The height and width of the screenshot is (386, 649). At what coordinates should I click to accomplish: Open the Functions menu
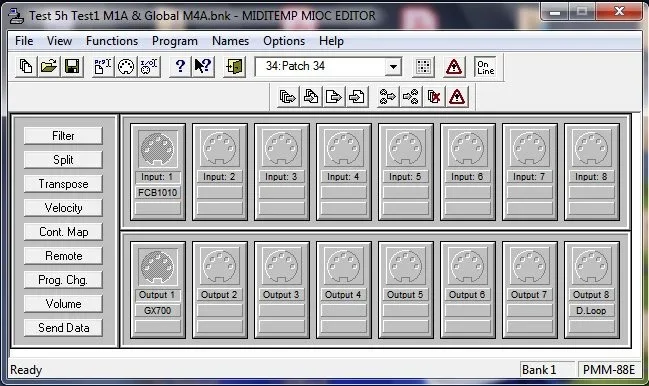(x=112, y=41)
